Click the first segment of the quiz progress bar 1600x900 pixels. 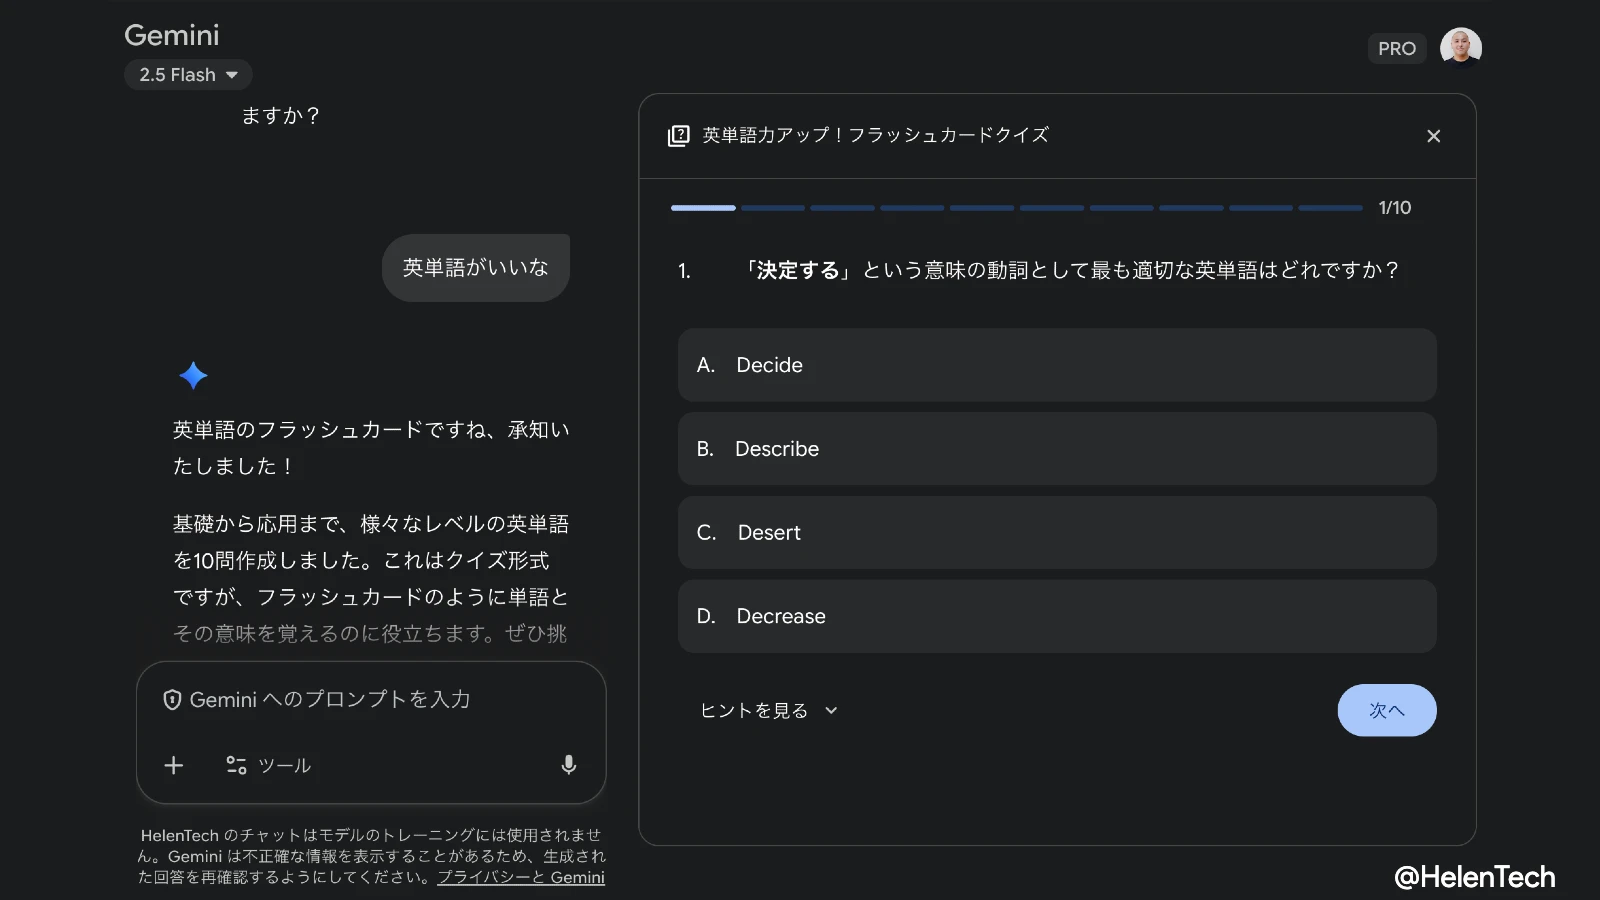point(704,208)
